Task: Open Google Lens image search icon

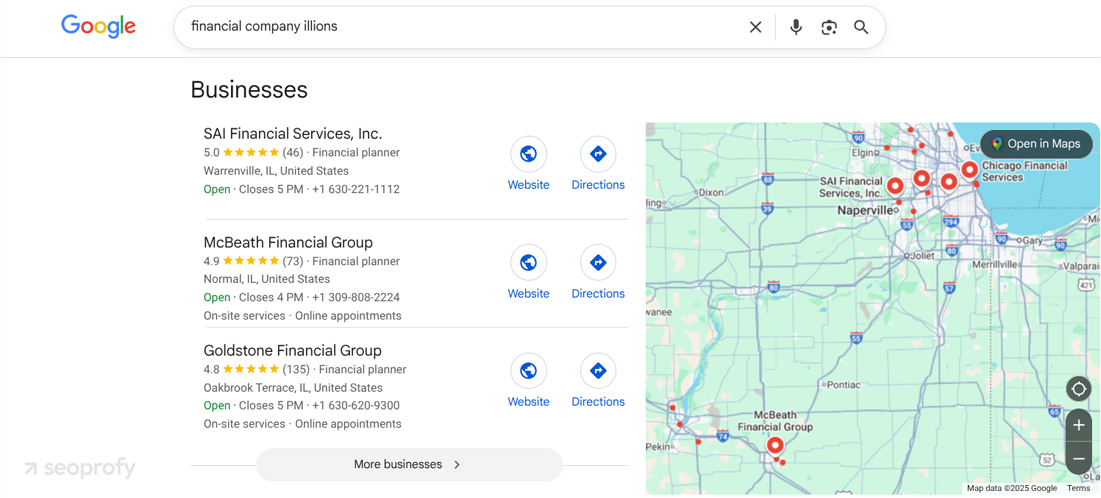Action: point(829,27)
